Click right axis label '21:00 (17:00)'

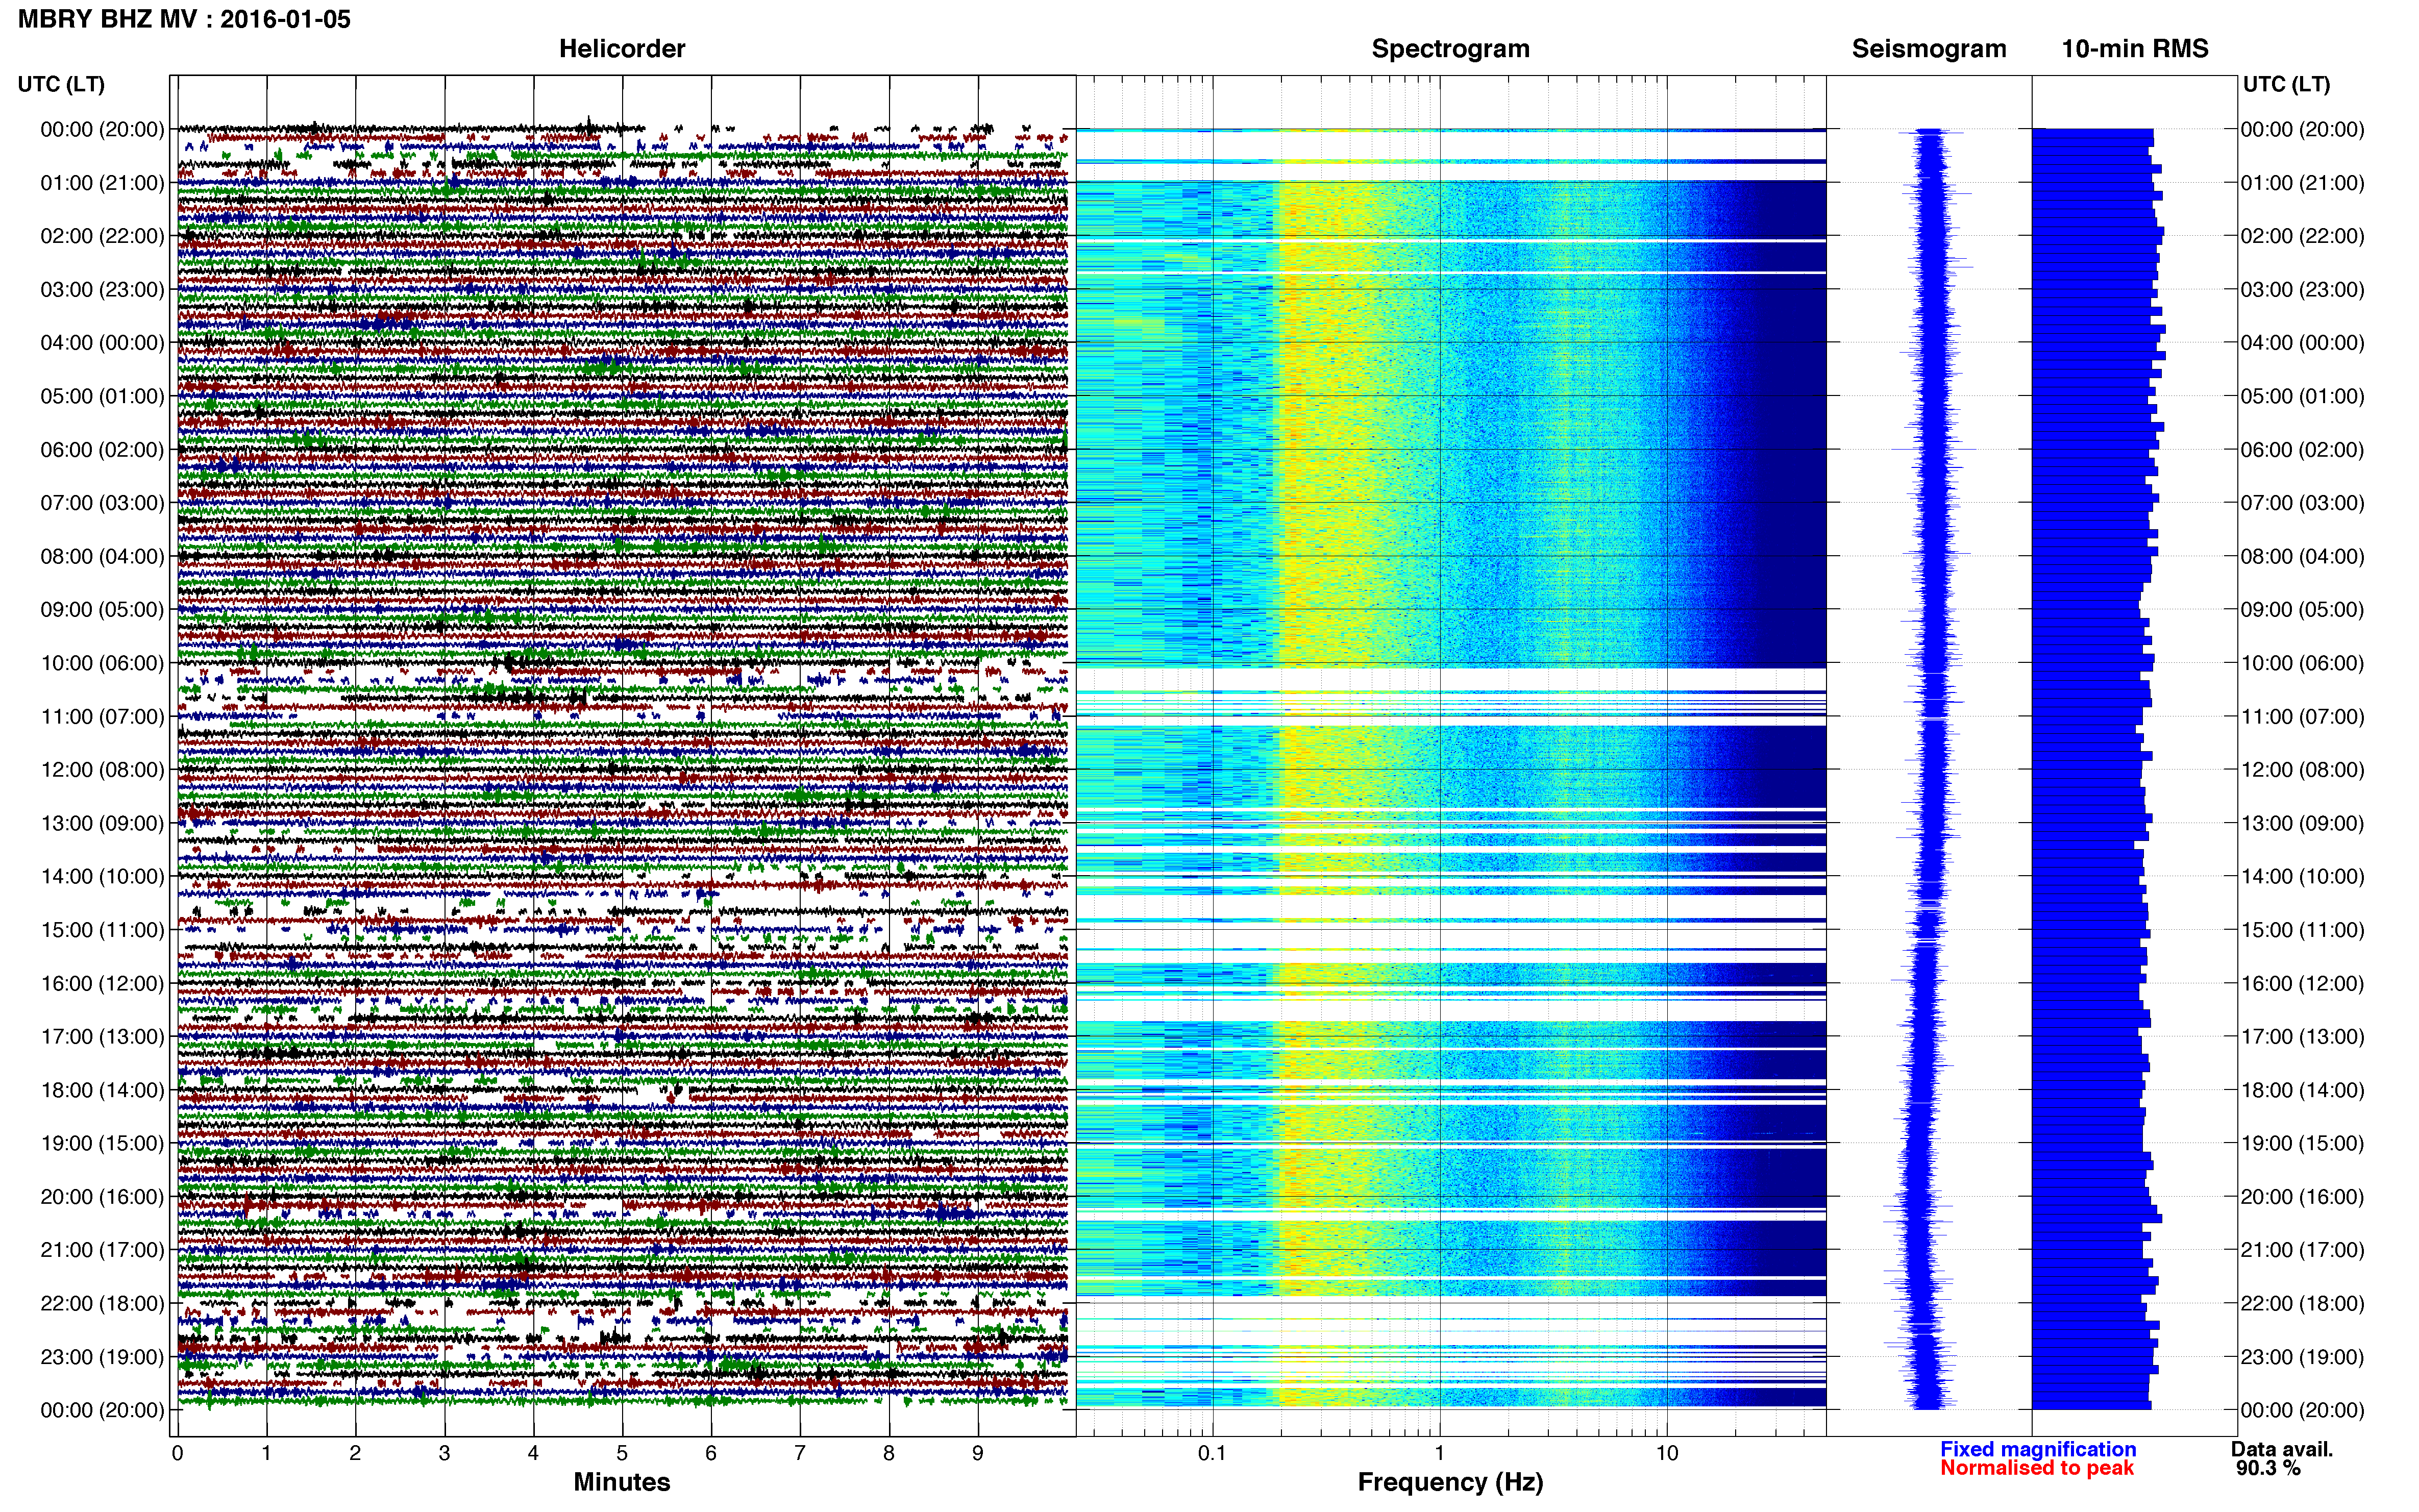pyautogui.click(x=2302, y=1250)
